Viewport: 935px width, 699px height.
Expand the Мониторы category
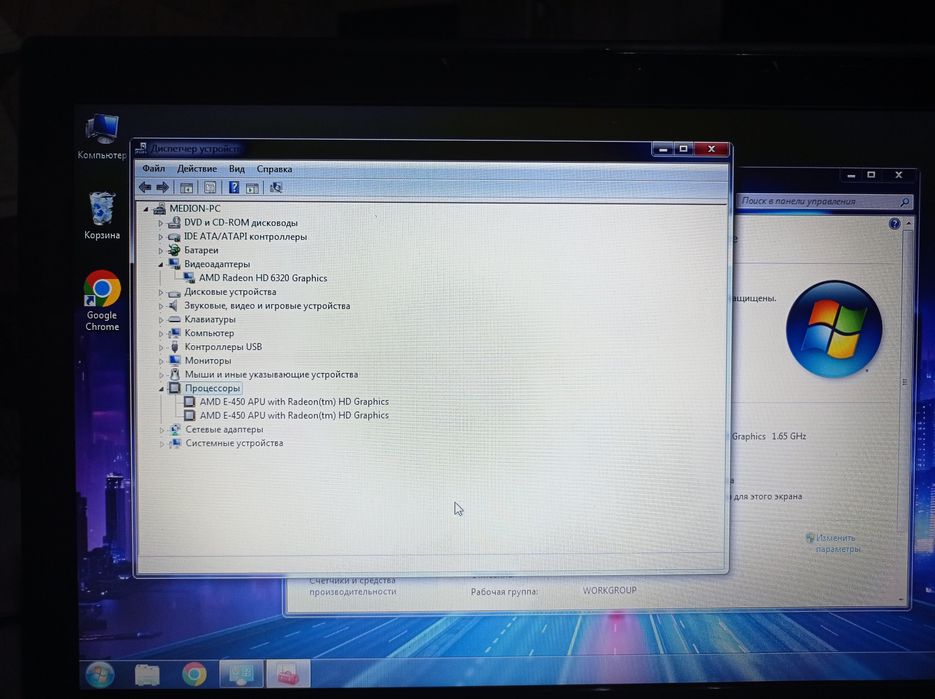[161, 361]
